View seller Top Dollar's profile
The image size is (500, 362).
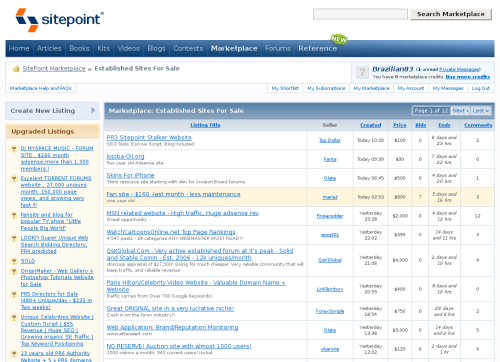[330, 140]
